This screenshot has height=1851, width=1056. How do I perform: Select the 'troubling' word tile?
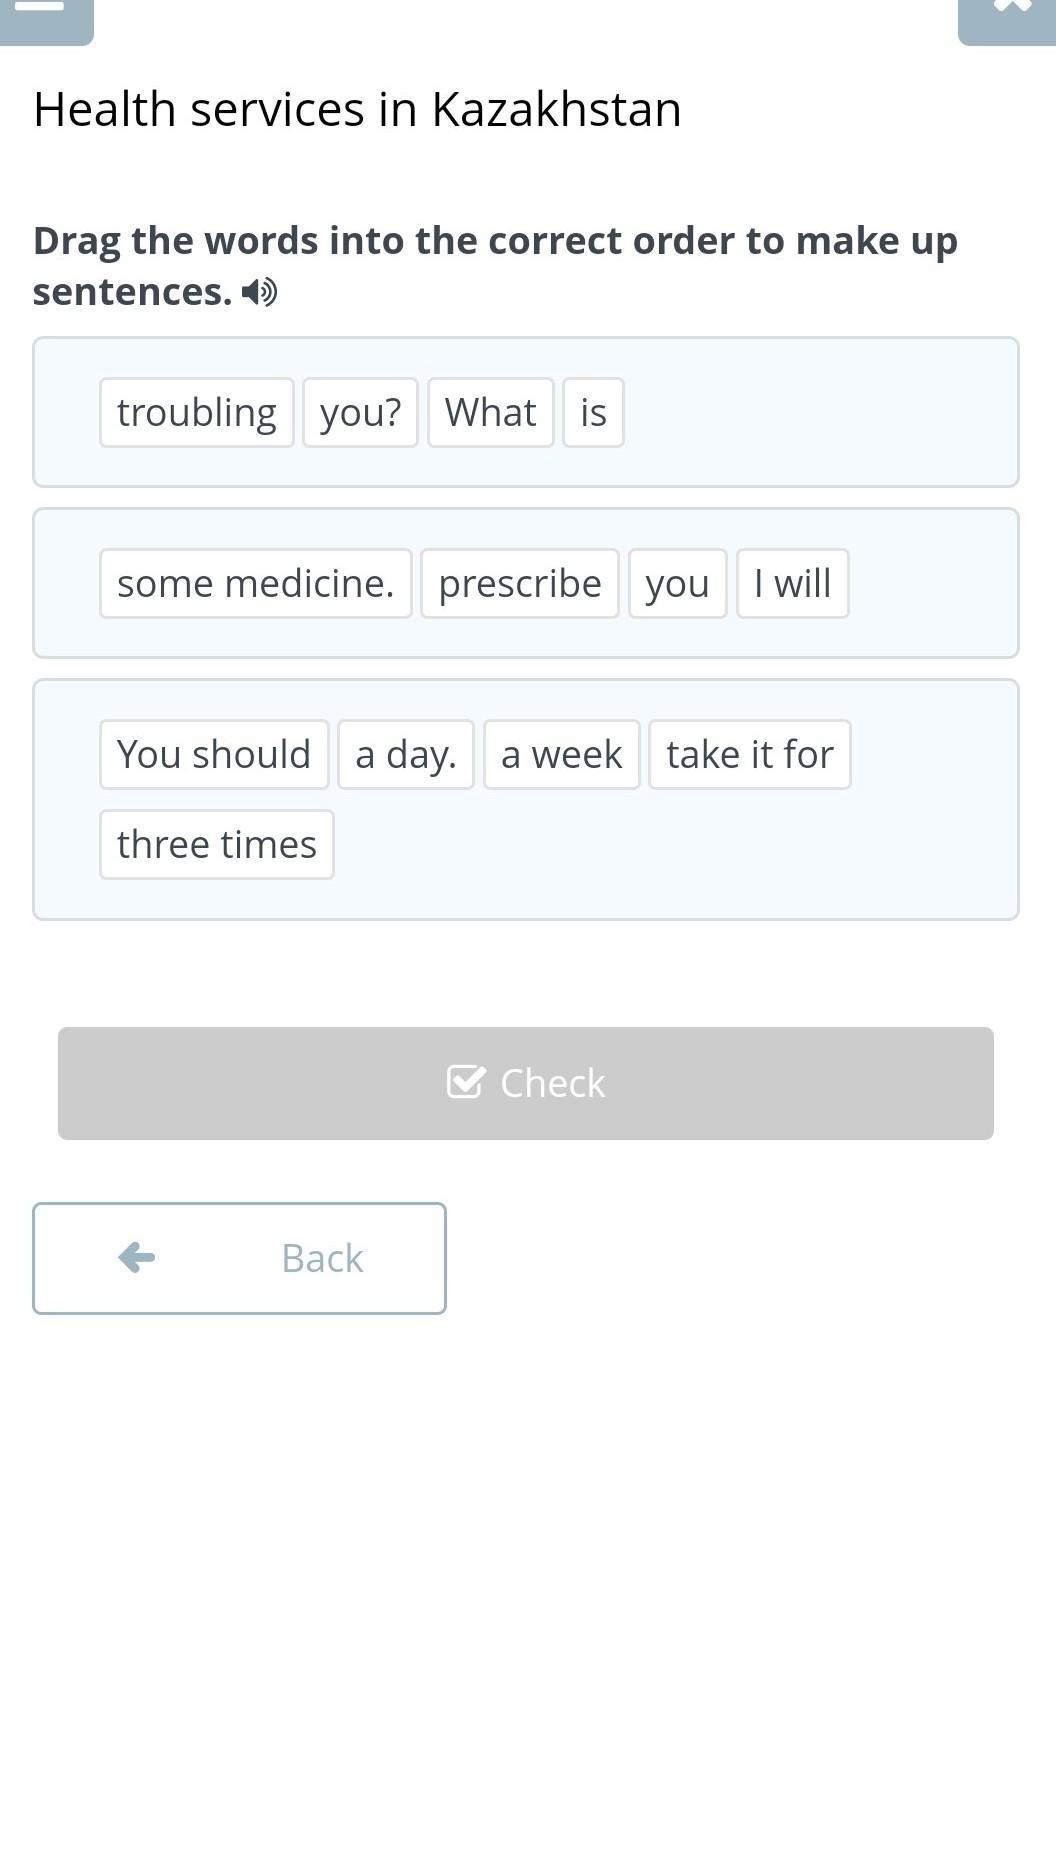197,412
